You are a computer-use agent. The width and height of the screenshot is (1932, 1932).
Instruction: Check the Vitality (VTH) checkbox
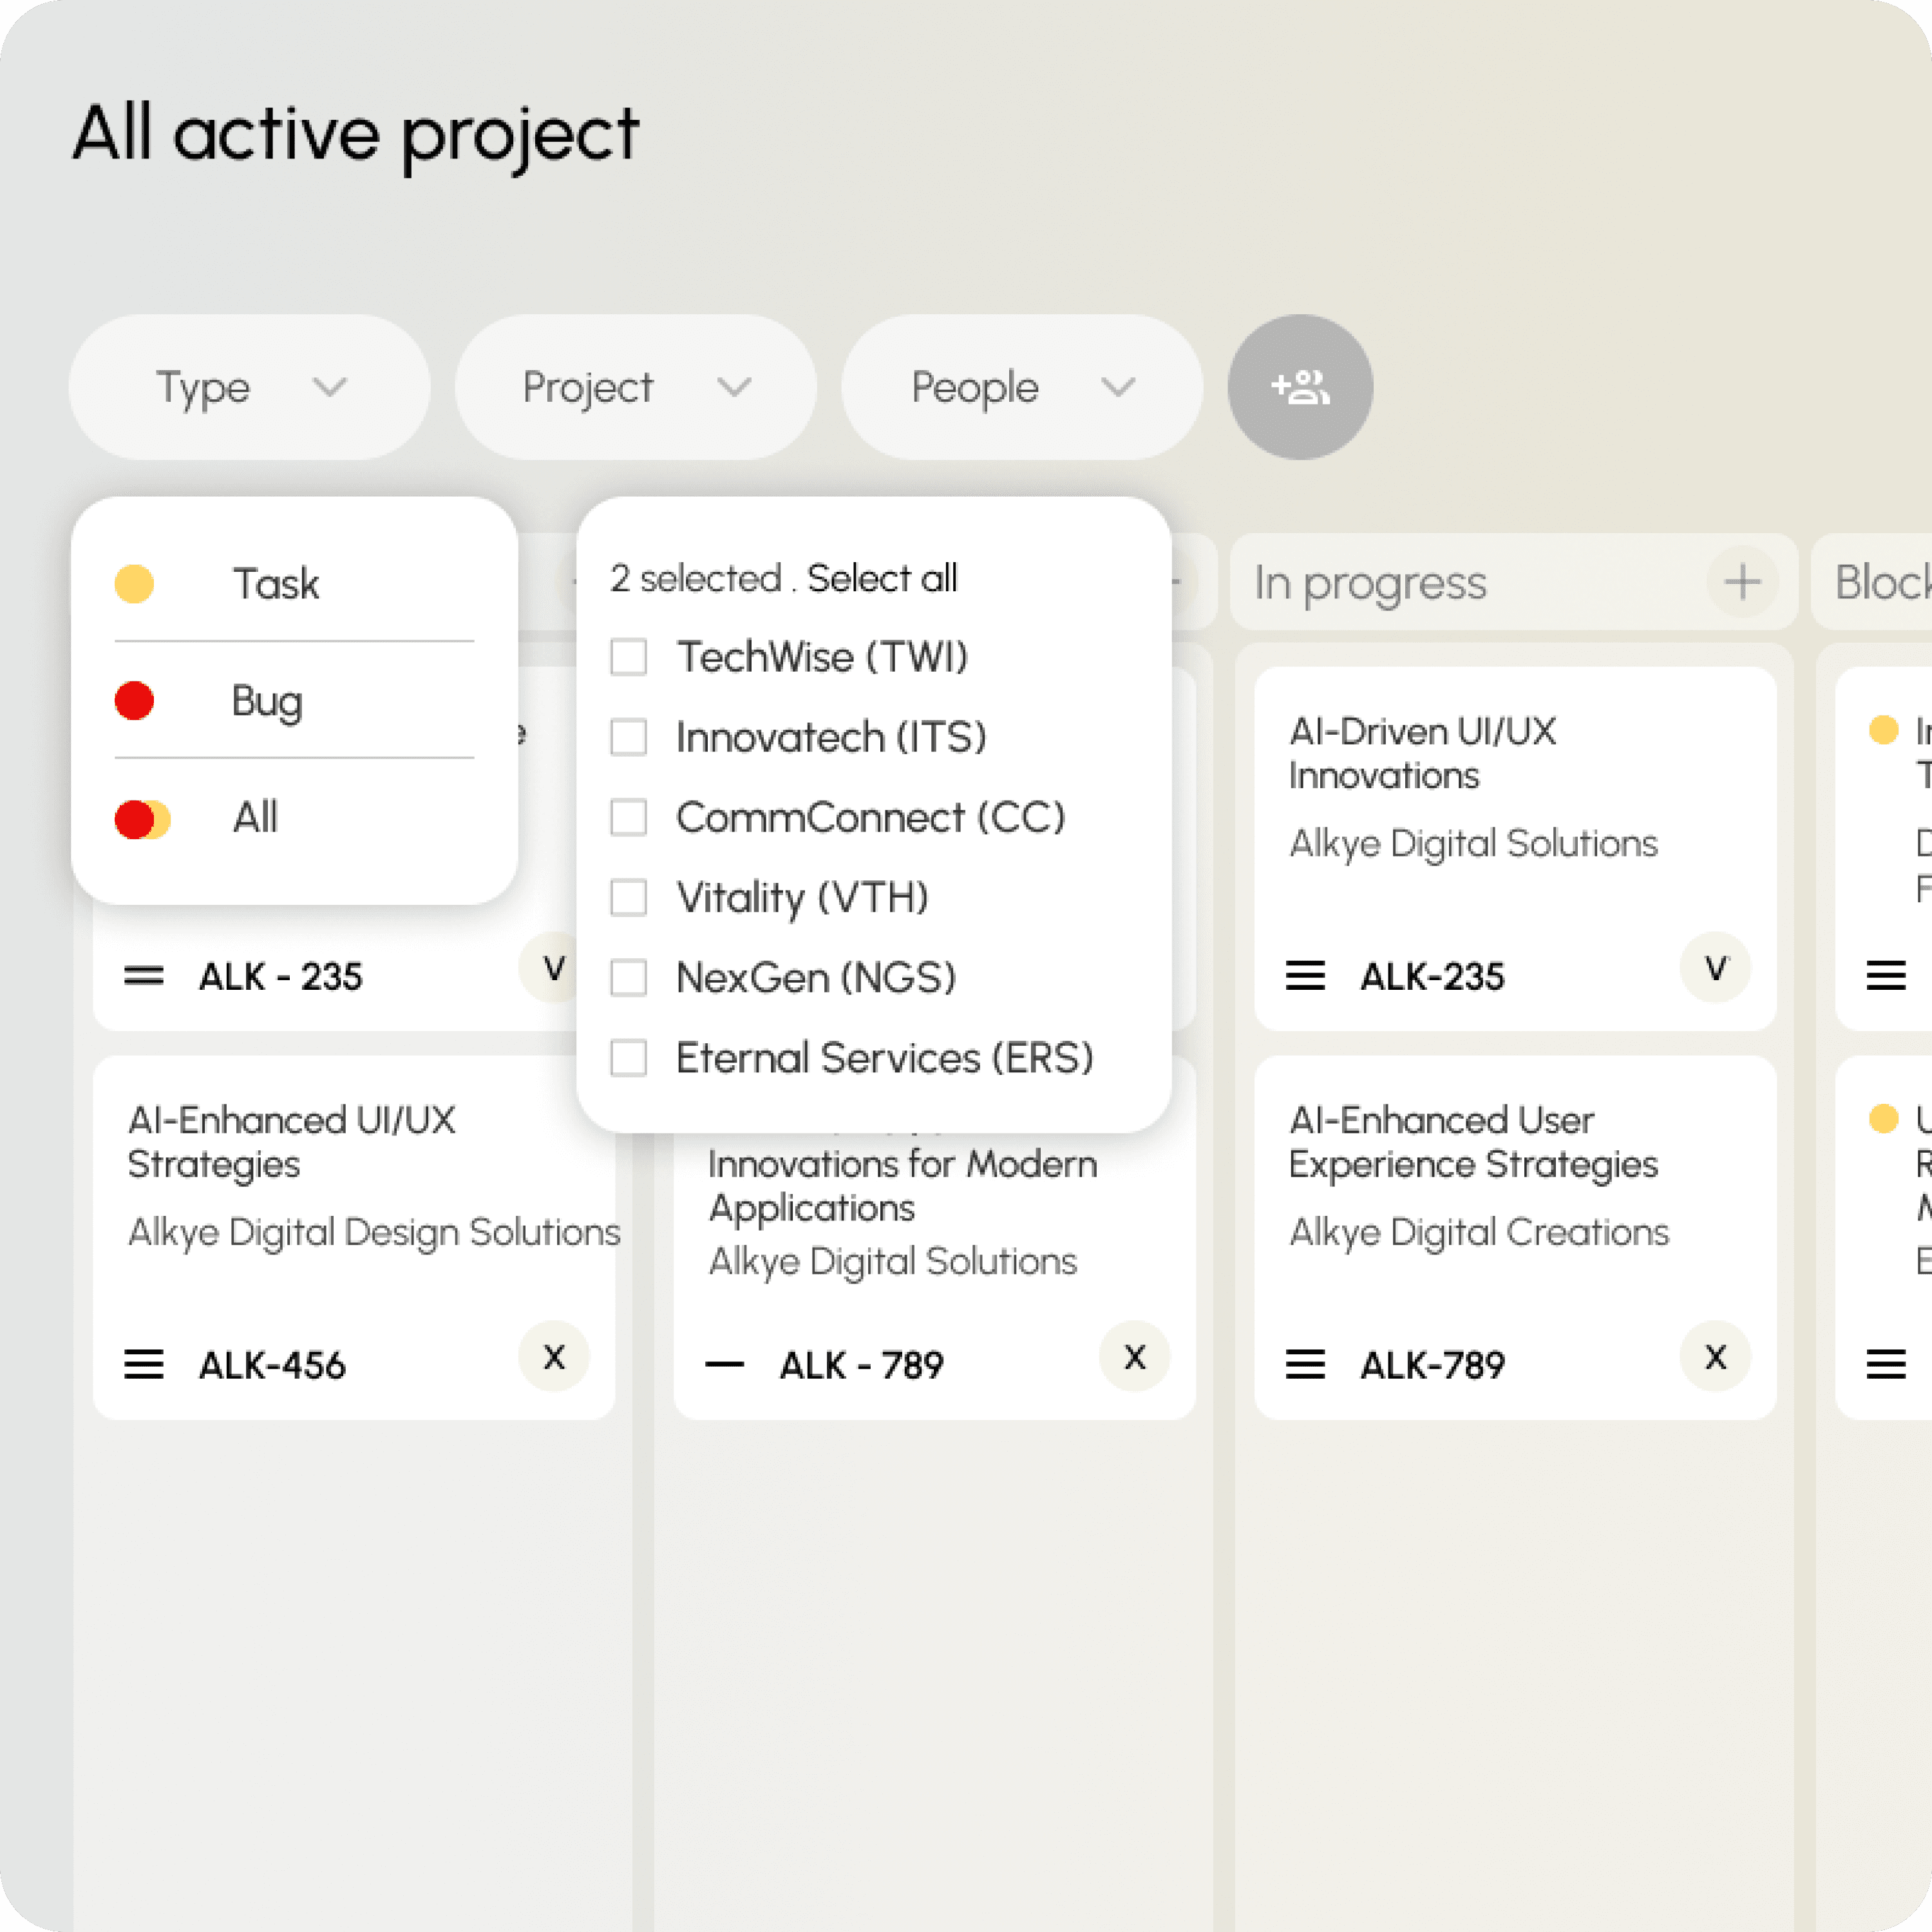point(628,897)
